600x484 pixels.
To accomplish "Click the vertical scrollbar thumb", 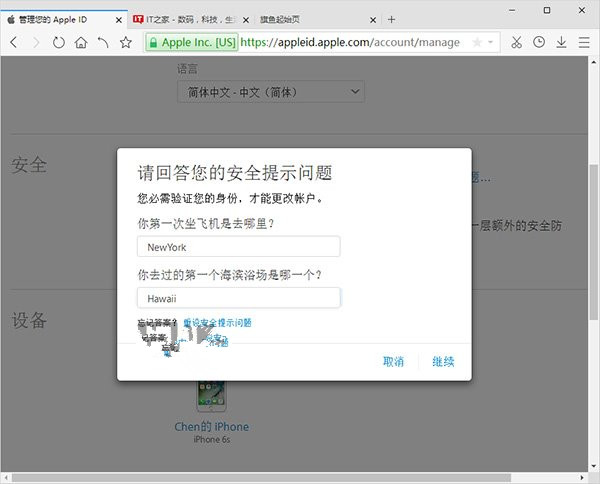I will point(594,242).
